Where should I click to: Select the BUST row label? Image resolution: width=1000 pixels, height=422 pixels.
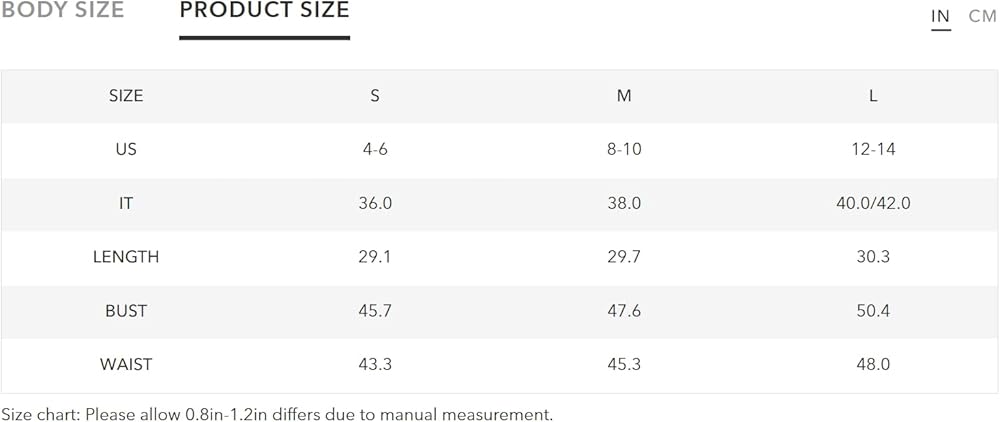(x=126, y=311)
